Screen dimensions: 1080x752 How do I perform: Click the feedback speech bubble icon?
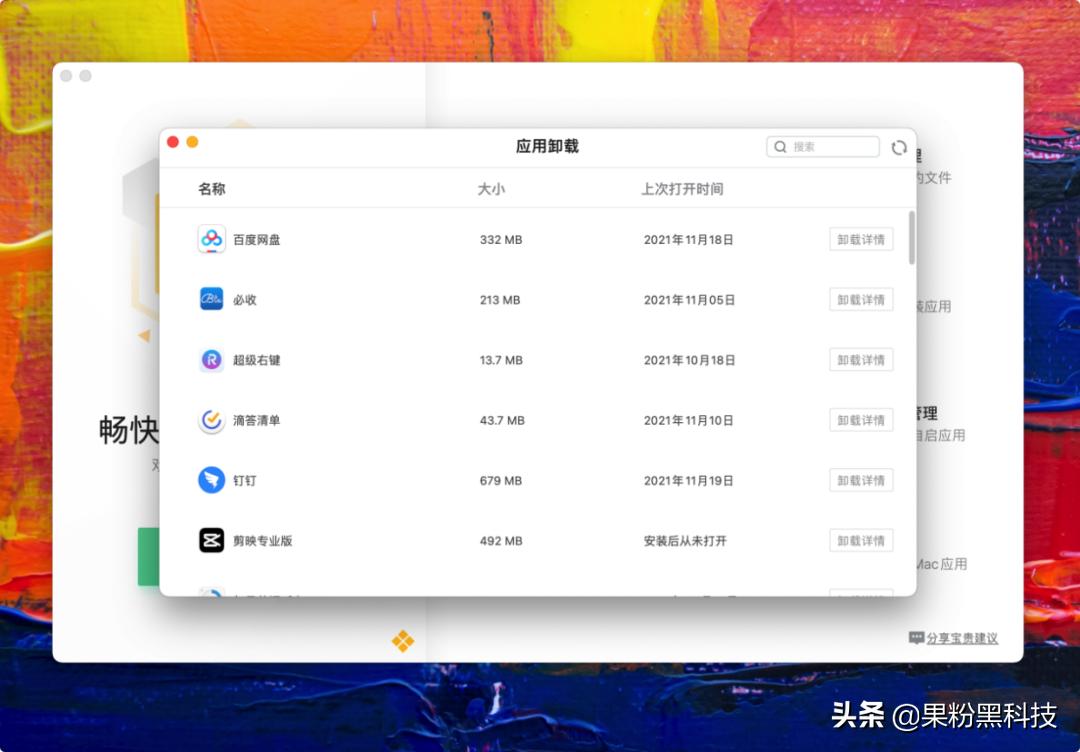coord(916,637)
